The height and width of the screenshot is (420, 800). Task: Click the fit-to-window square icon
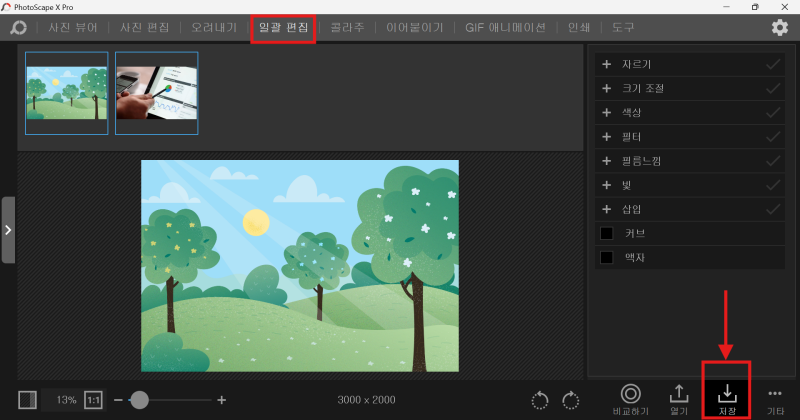click(28, 400)
